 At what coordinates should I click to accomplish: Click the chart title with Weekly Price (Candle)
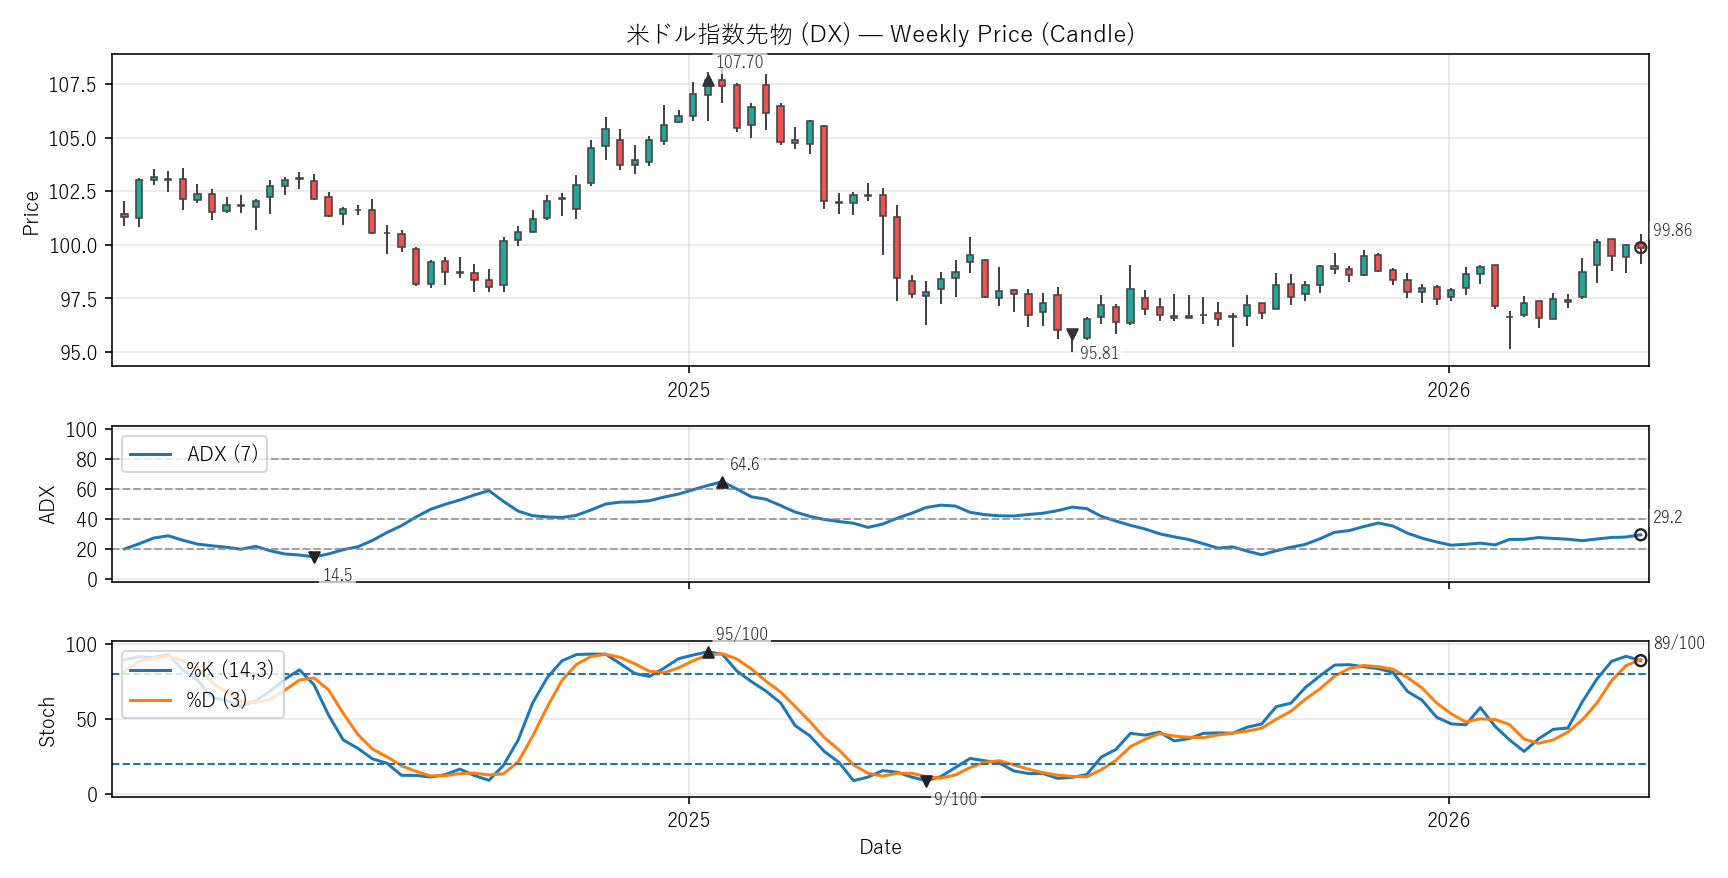click(880, 34)
